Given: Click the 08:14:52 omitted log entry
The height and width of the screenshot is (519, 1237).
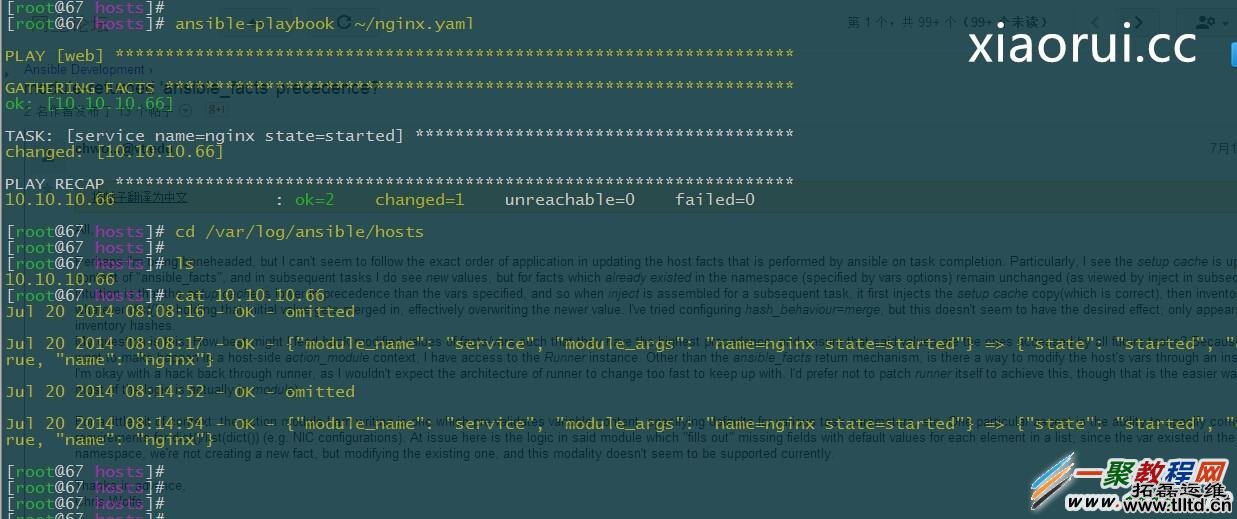Looking at the screenshot, I should [x=180, y=391].
